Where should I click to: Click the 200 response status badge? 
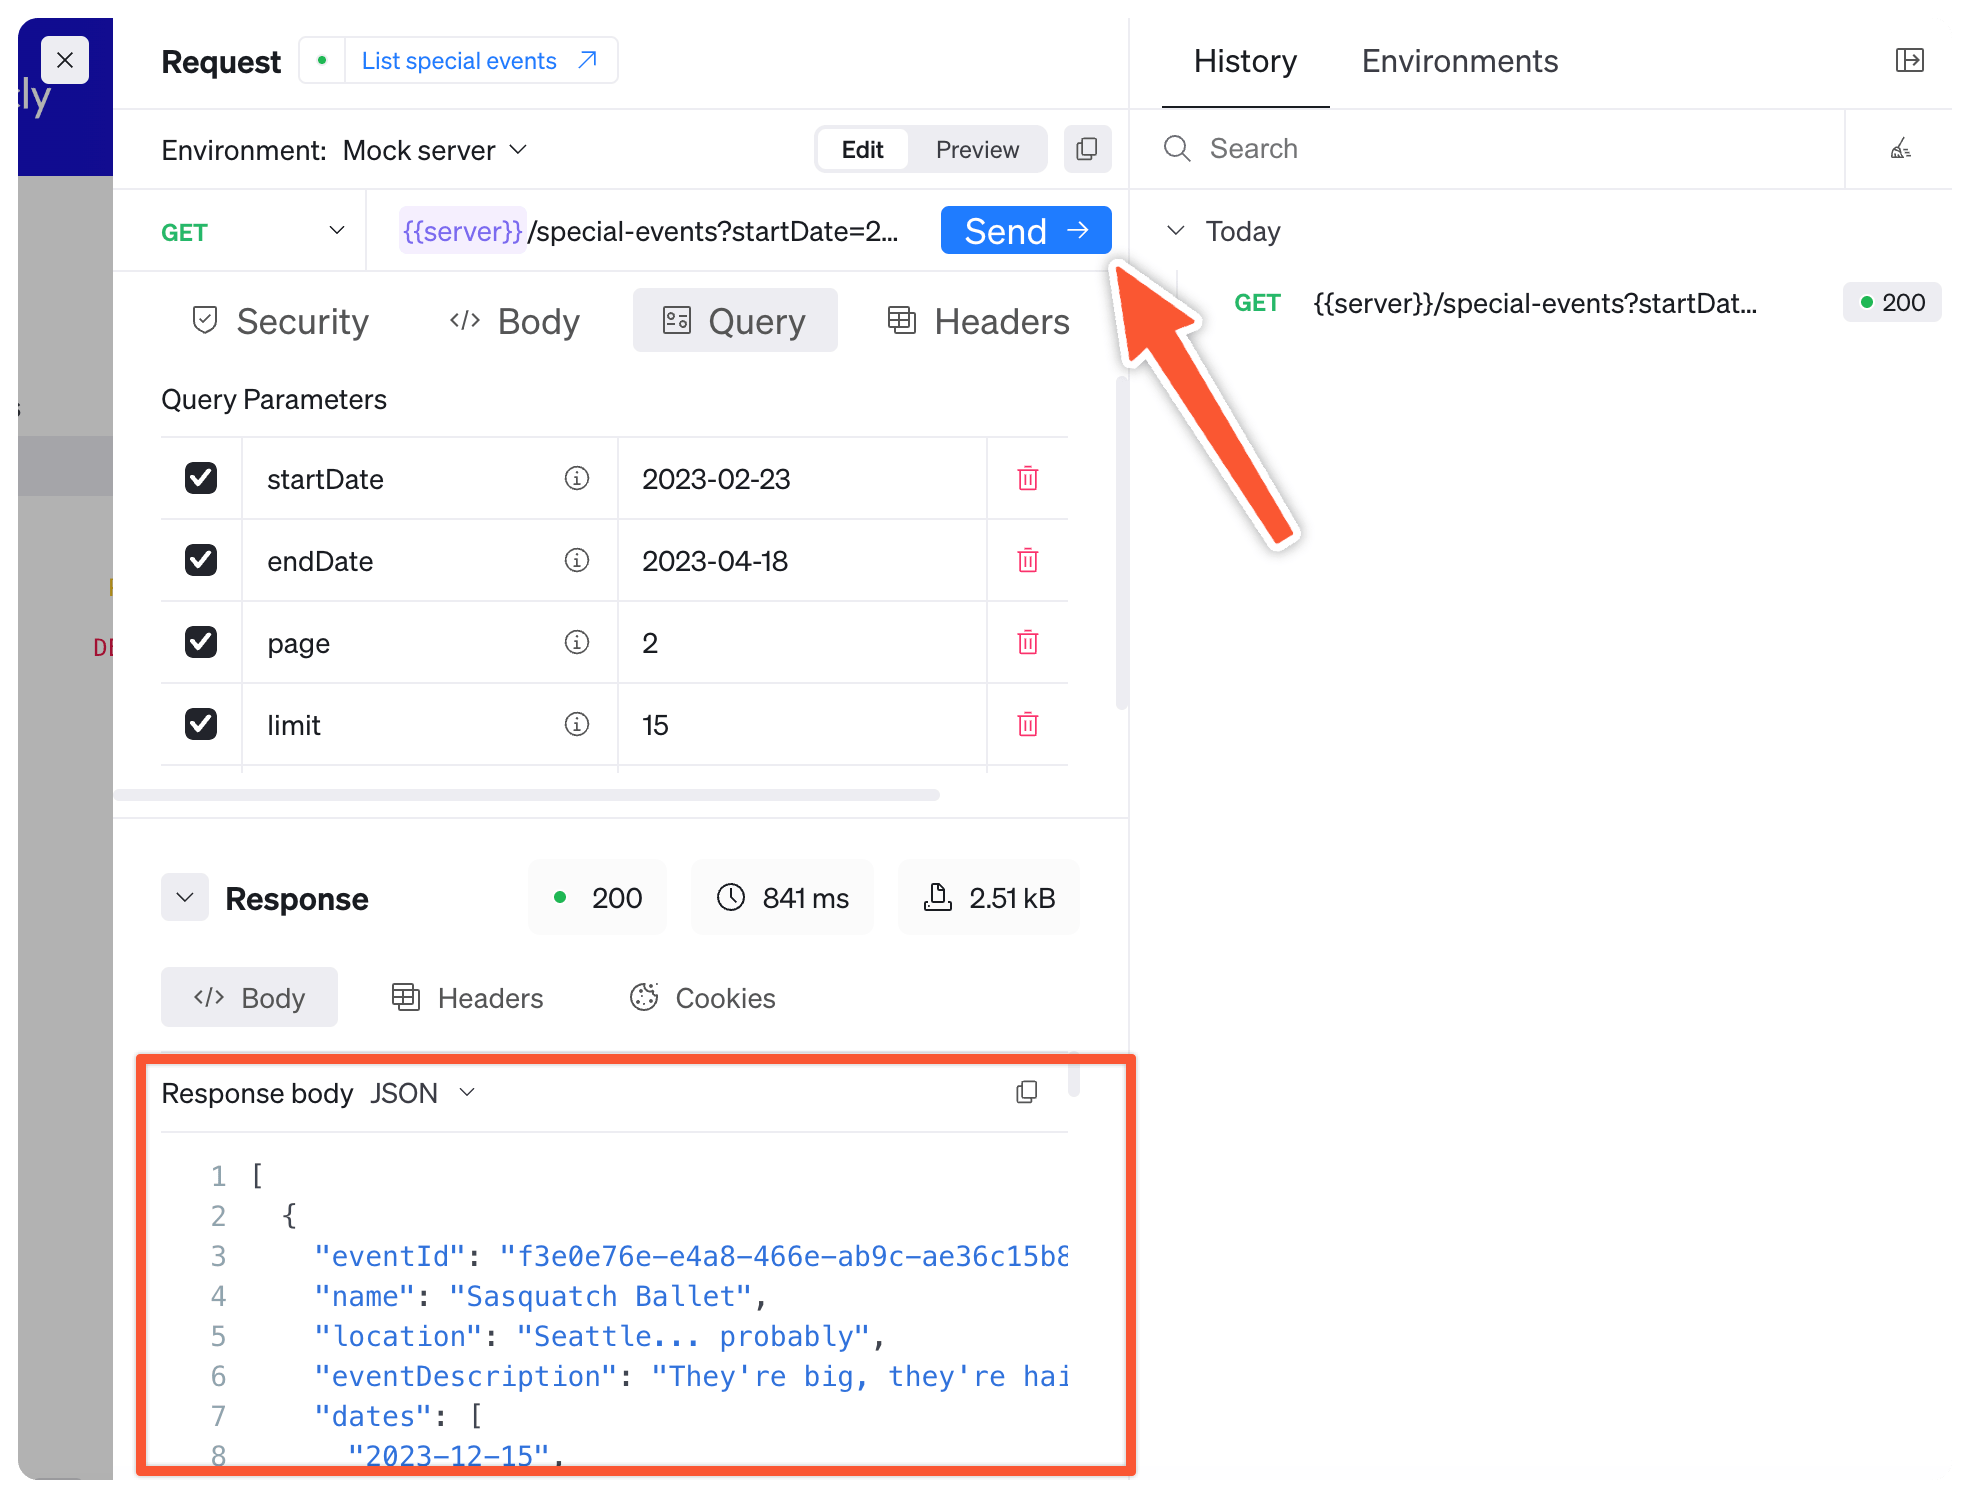point(598,898)
